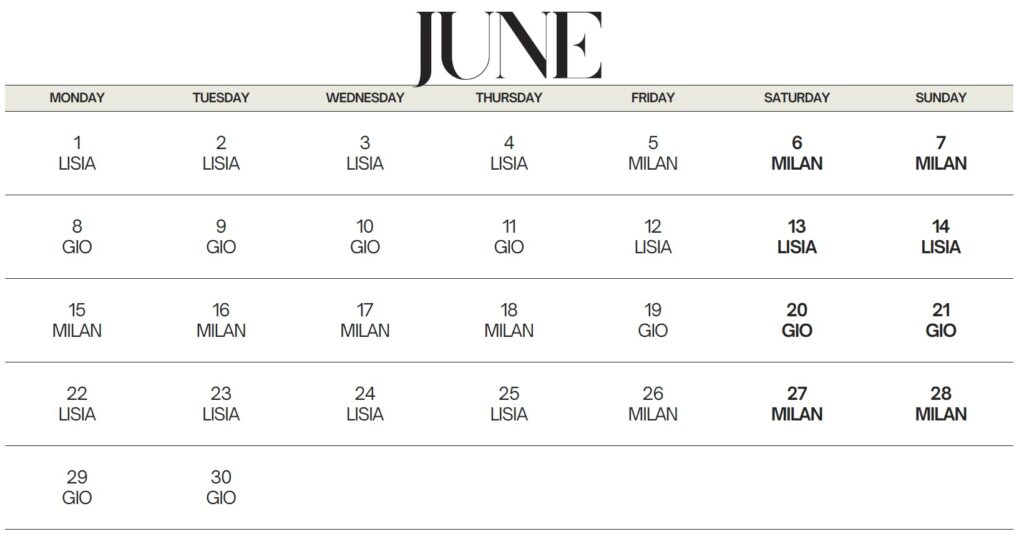The height and width of the screenshot is (534, 1024).
Task: Click June 30 GIO entry
Action: pos(221,487)
